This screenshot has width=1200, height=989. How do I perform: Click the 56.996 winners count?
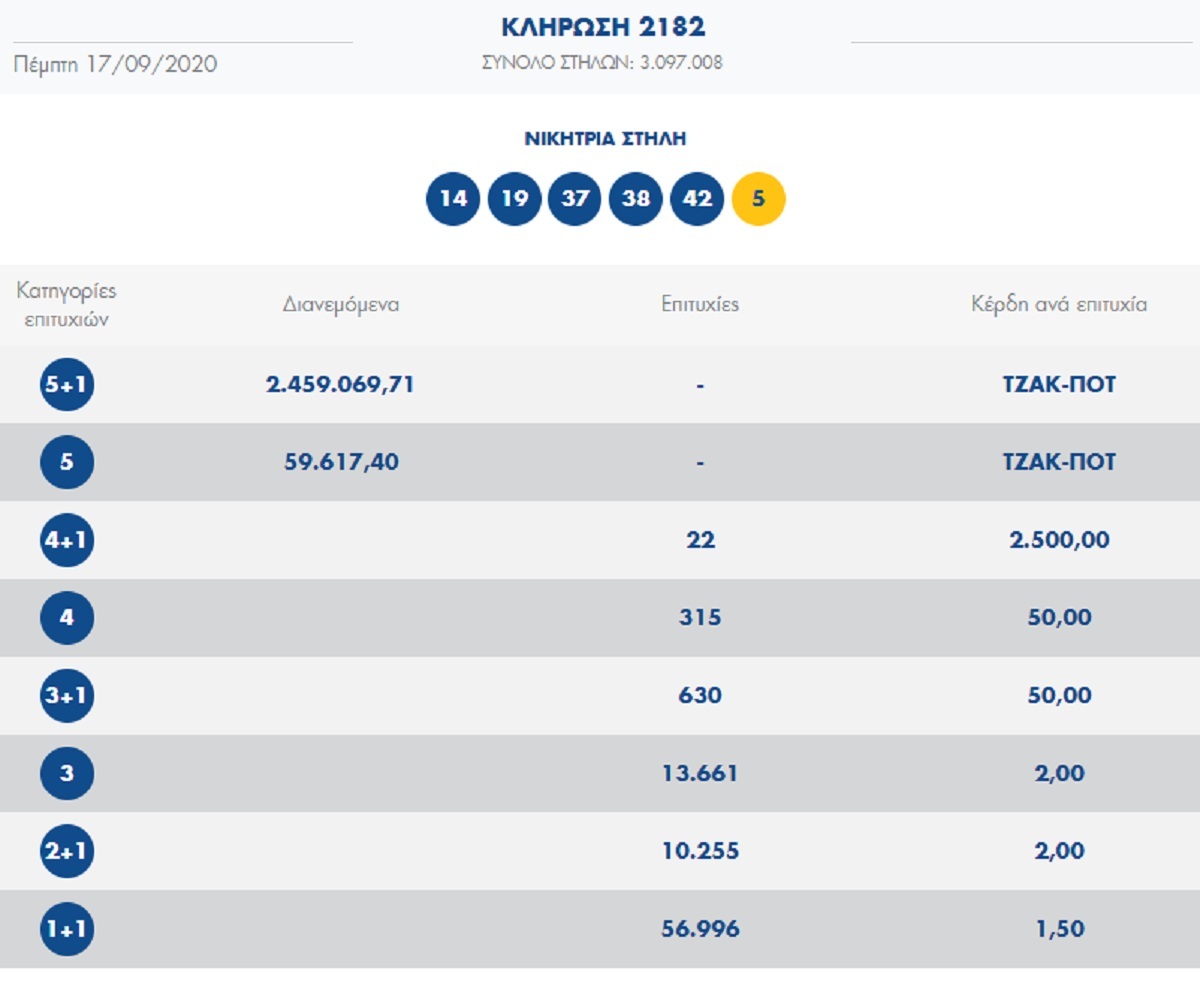click(700, 930)
